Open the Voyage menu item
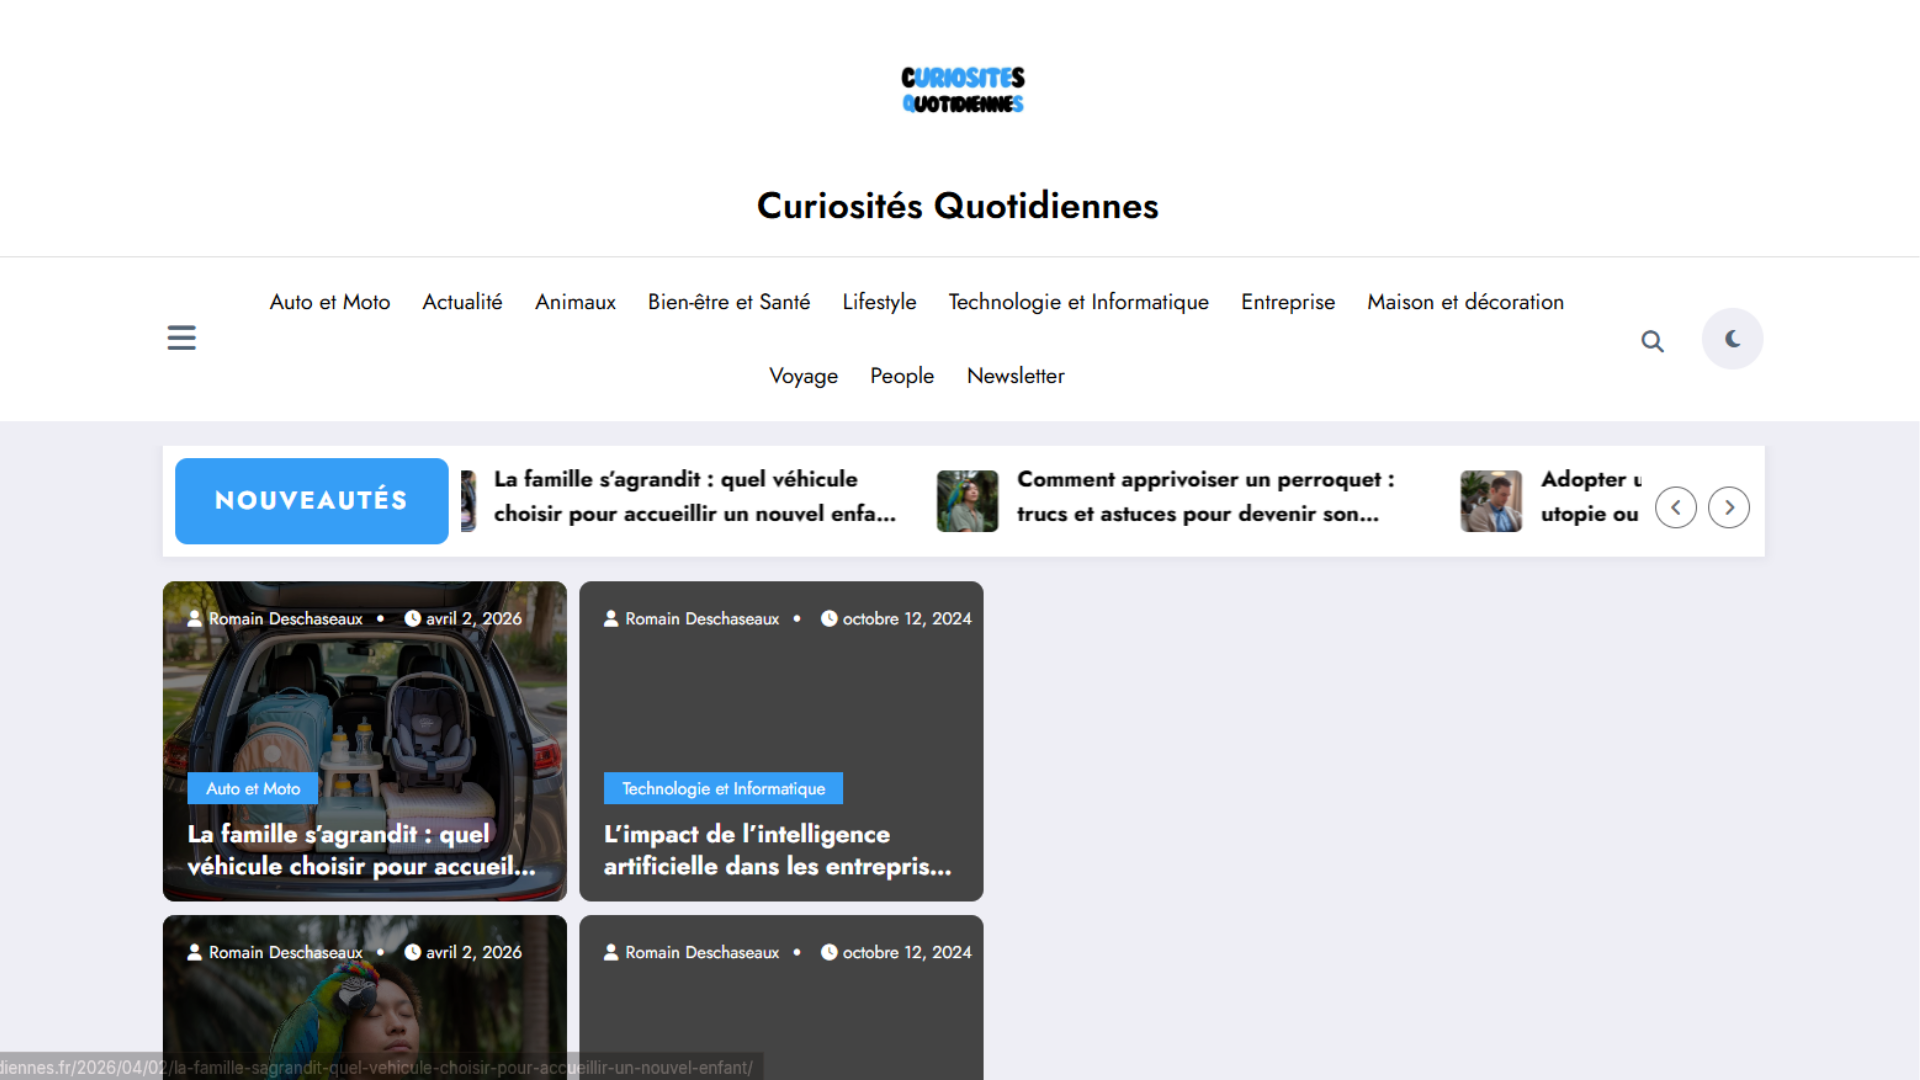The width and height of the screenshot is (1920, 1080). click(x=803, y=376)
